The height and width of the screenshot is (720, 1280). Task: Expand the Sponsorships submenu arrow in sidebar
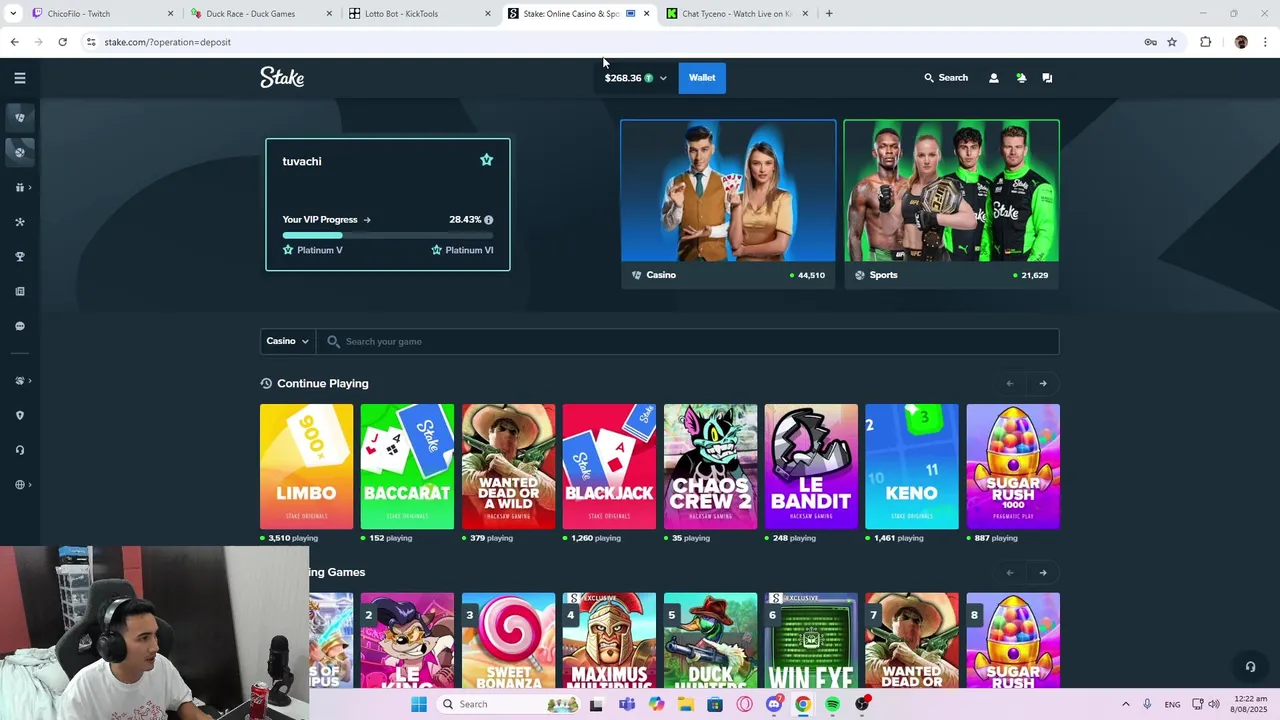point(30,381)
